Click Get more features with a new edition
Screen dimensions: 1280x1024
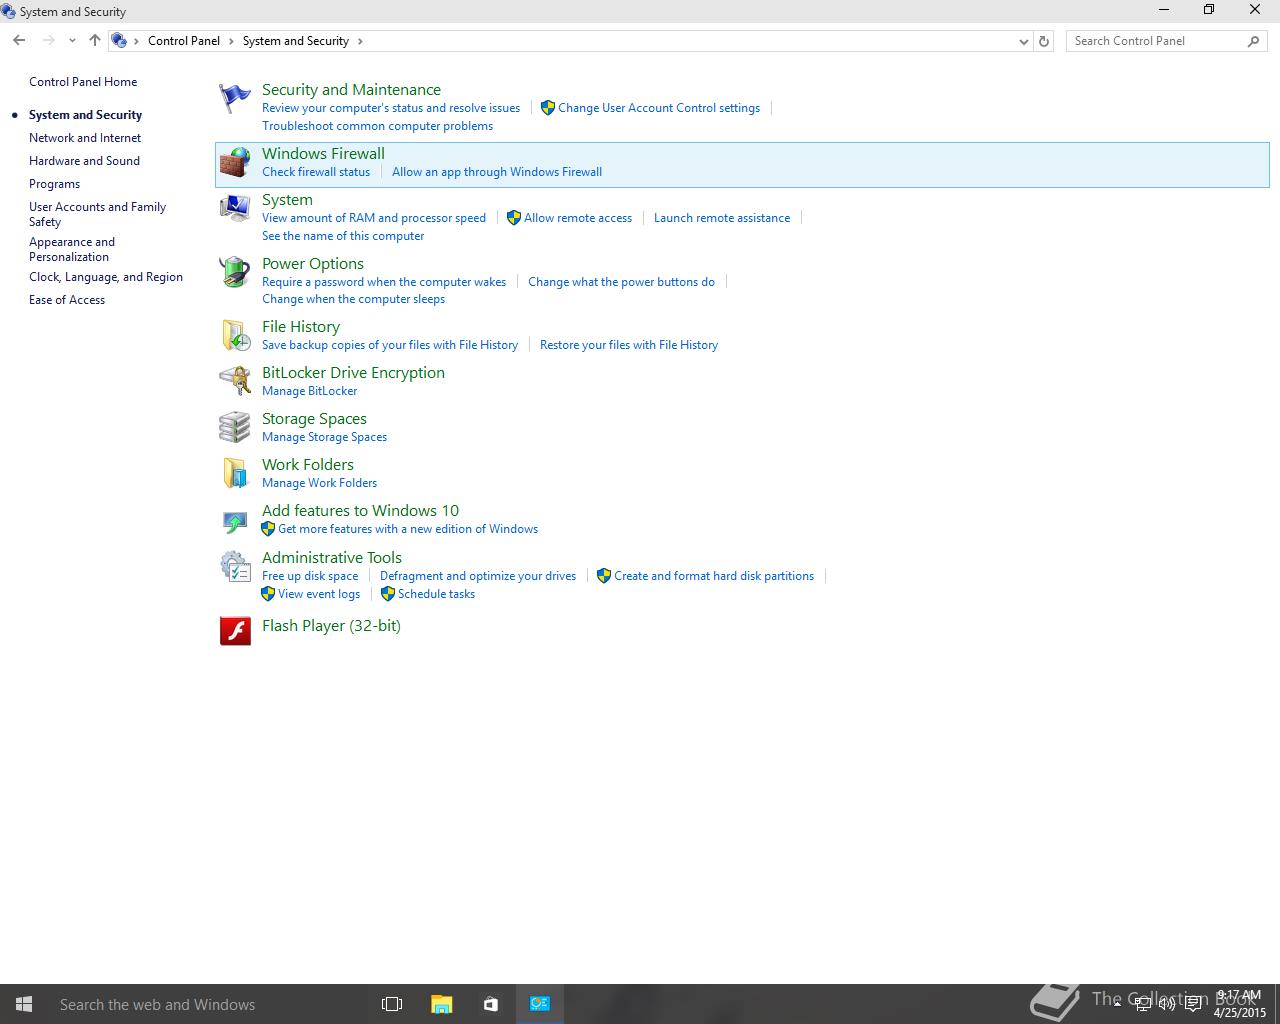[408, 529]
